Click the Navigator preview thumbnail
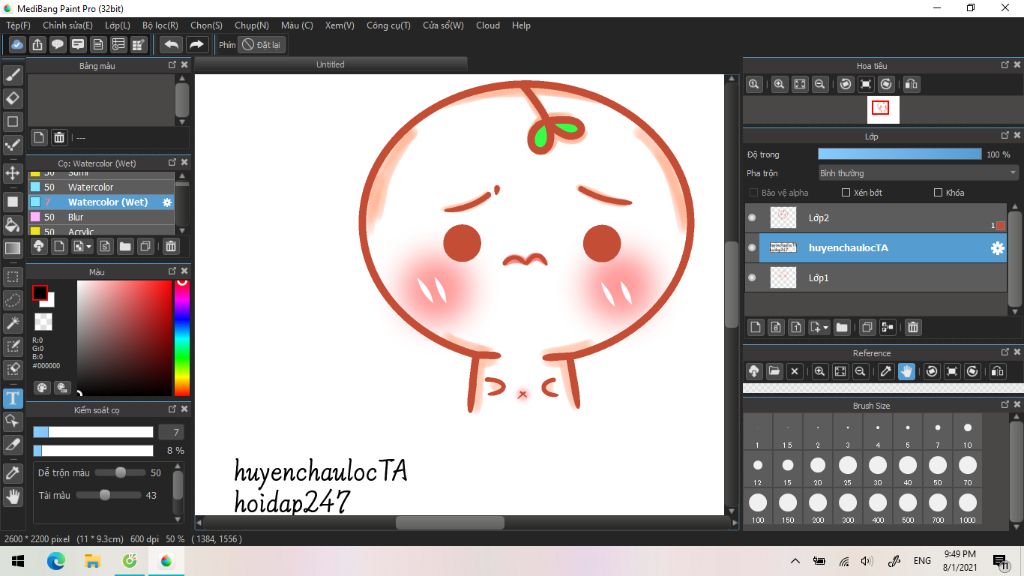The height and width of the screenshot is (576, 1024). pyautogui.click(x=883, y=109)
